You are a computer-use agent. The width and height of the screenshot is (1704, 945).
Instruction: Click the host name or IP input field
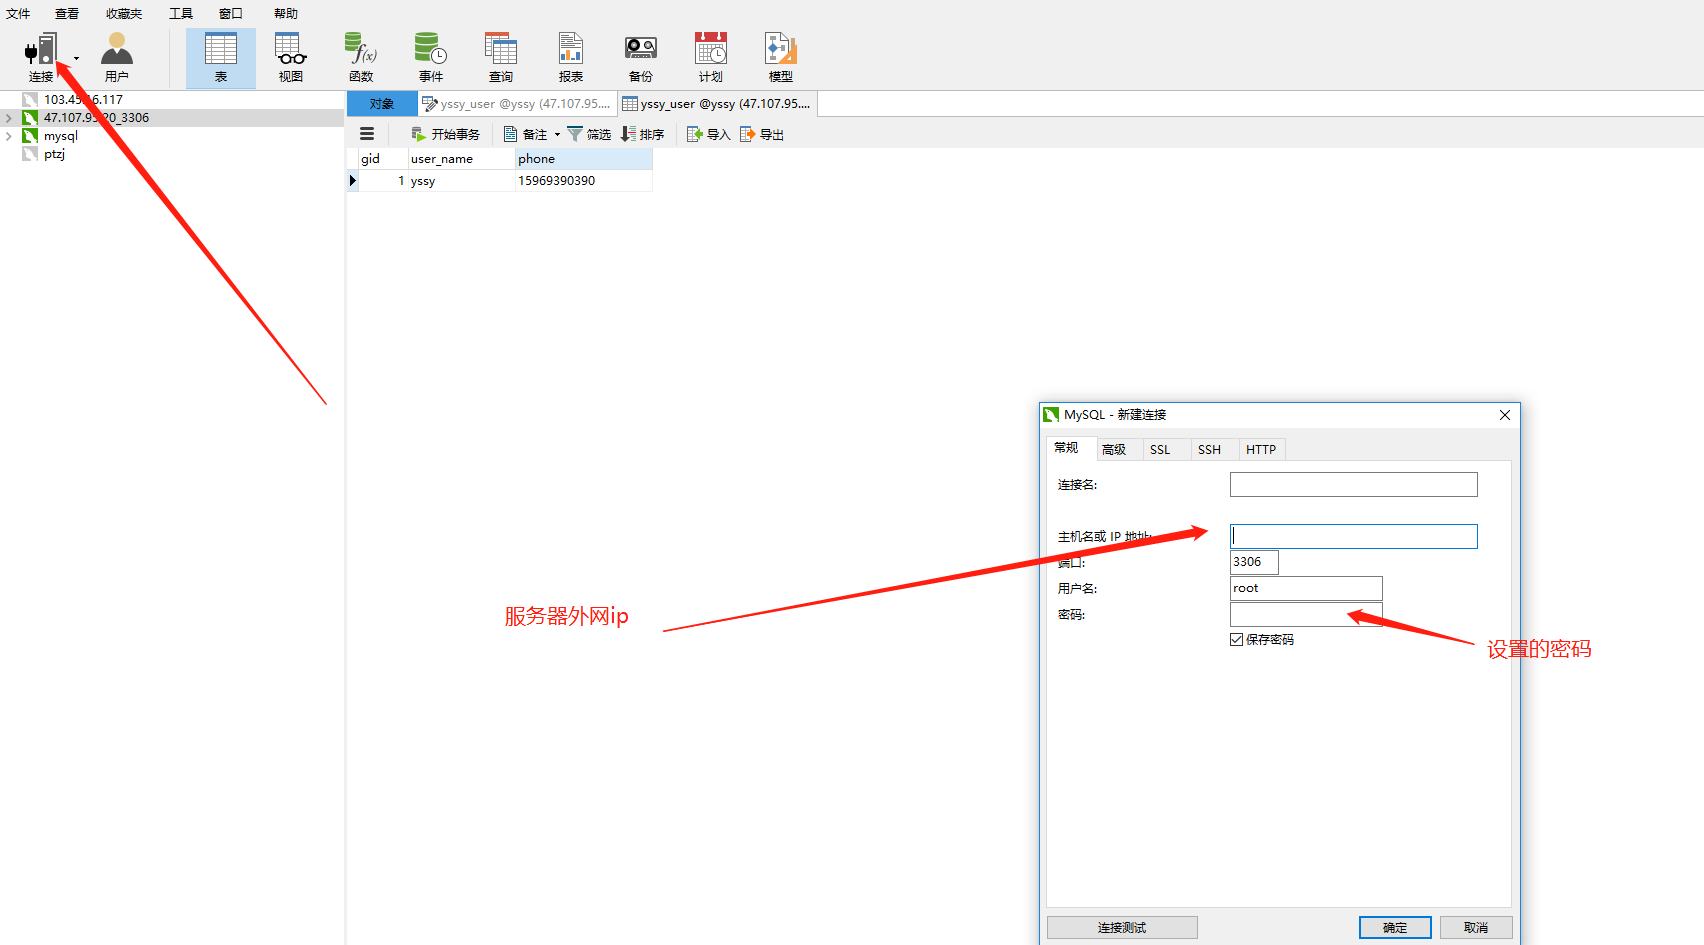(1353, 537)
